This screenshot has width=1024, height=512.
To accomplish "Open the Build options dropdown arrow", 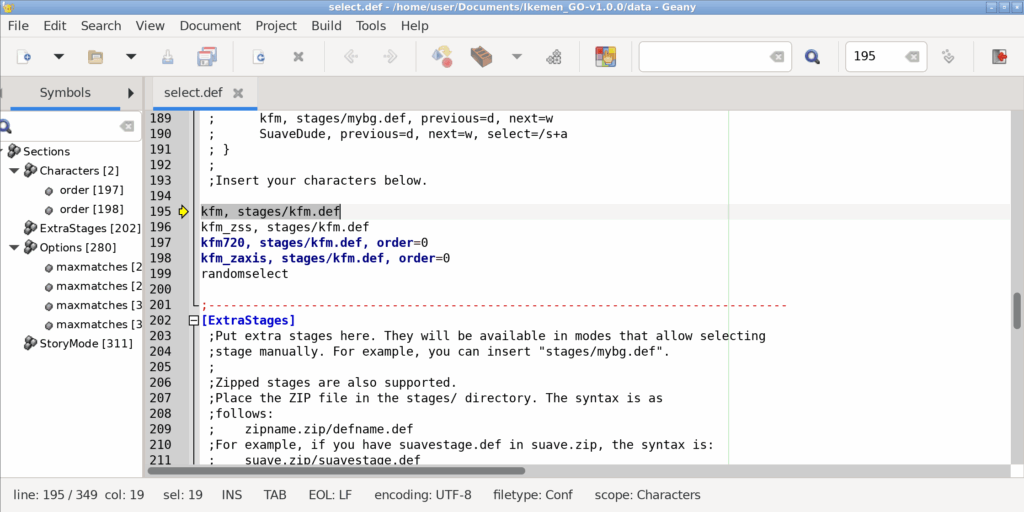I will click(517, 57).
